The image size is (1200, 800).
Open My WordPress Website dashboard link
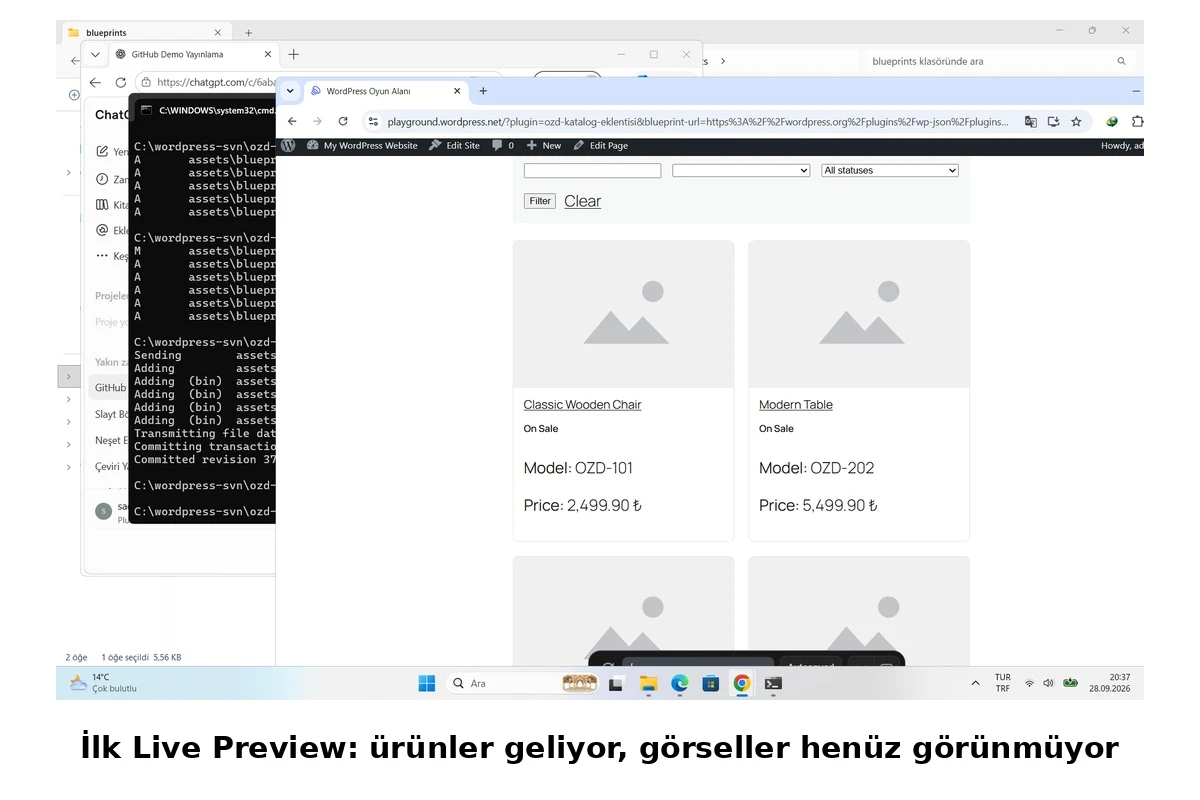pos(362,145)
